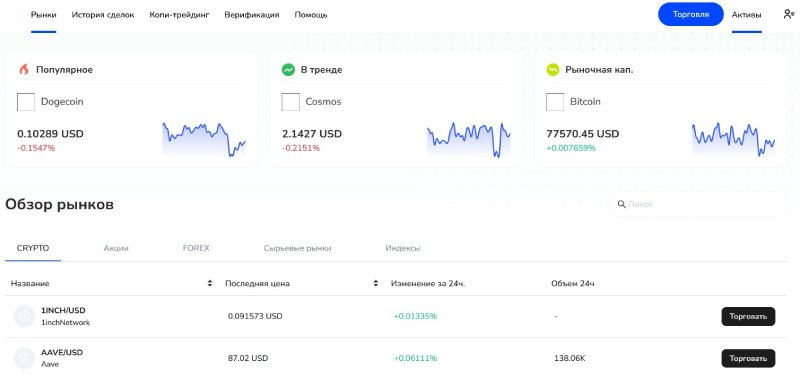Click the Обзор рынков heading

pyautogui.click(x=59, y=205)
